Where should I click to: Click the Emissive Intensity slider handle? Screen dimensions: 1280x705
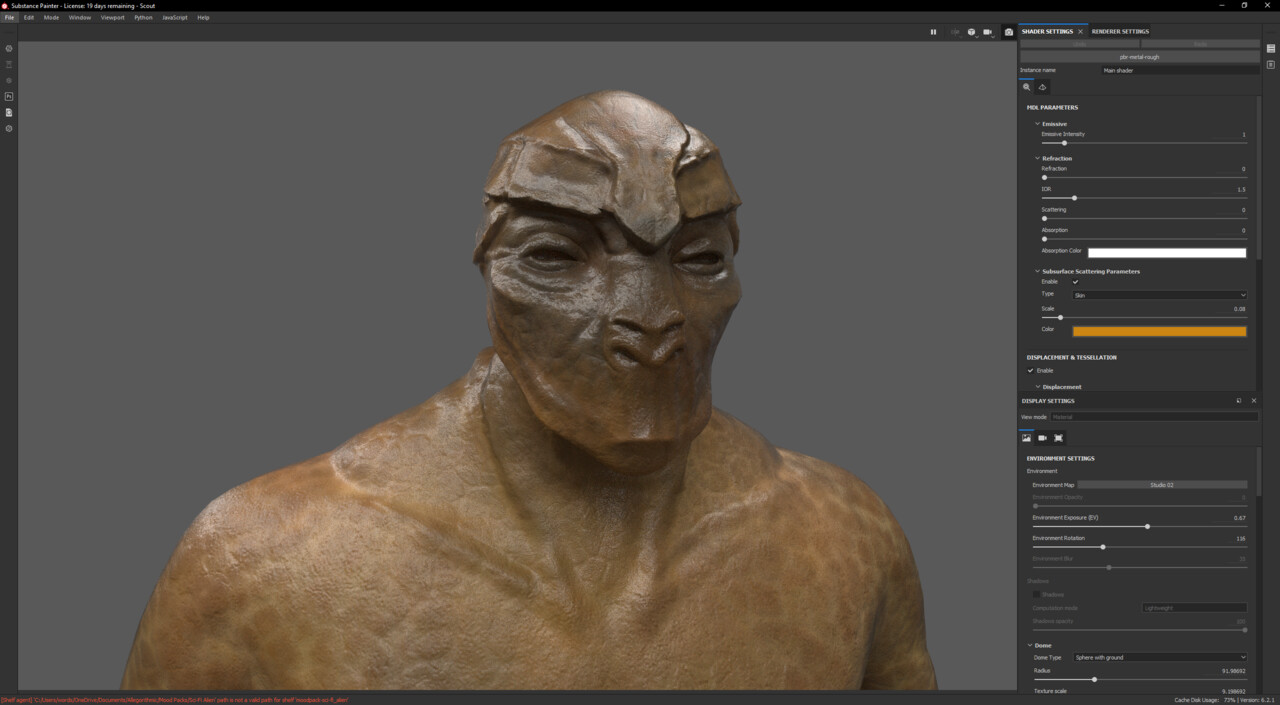(1064, 143)
